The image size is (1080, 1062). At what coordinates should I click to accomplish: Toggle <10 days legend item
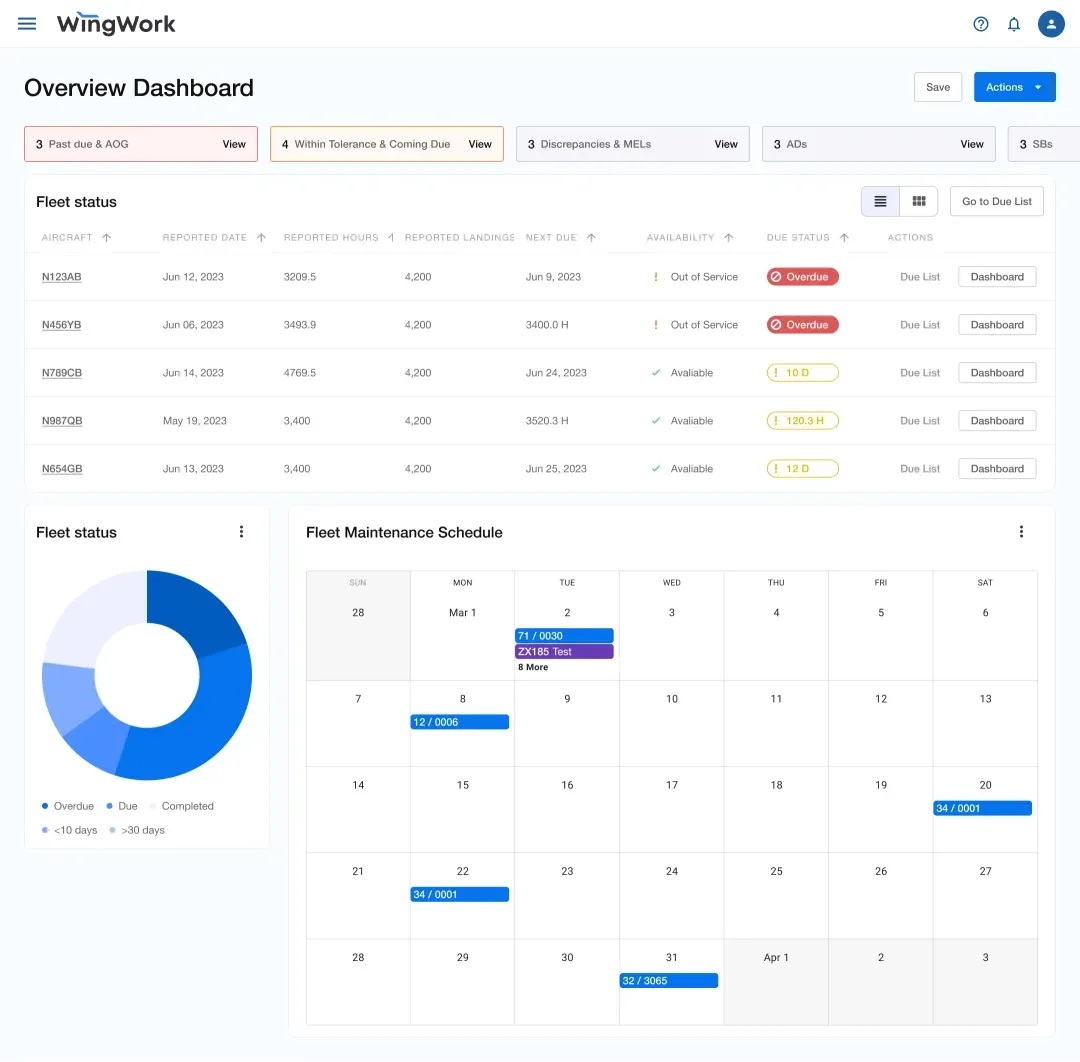tap(69, 830)
